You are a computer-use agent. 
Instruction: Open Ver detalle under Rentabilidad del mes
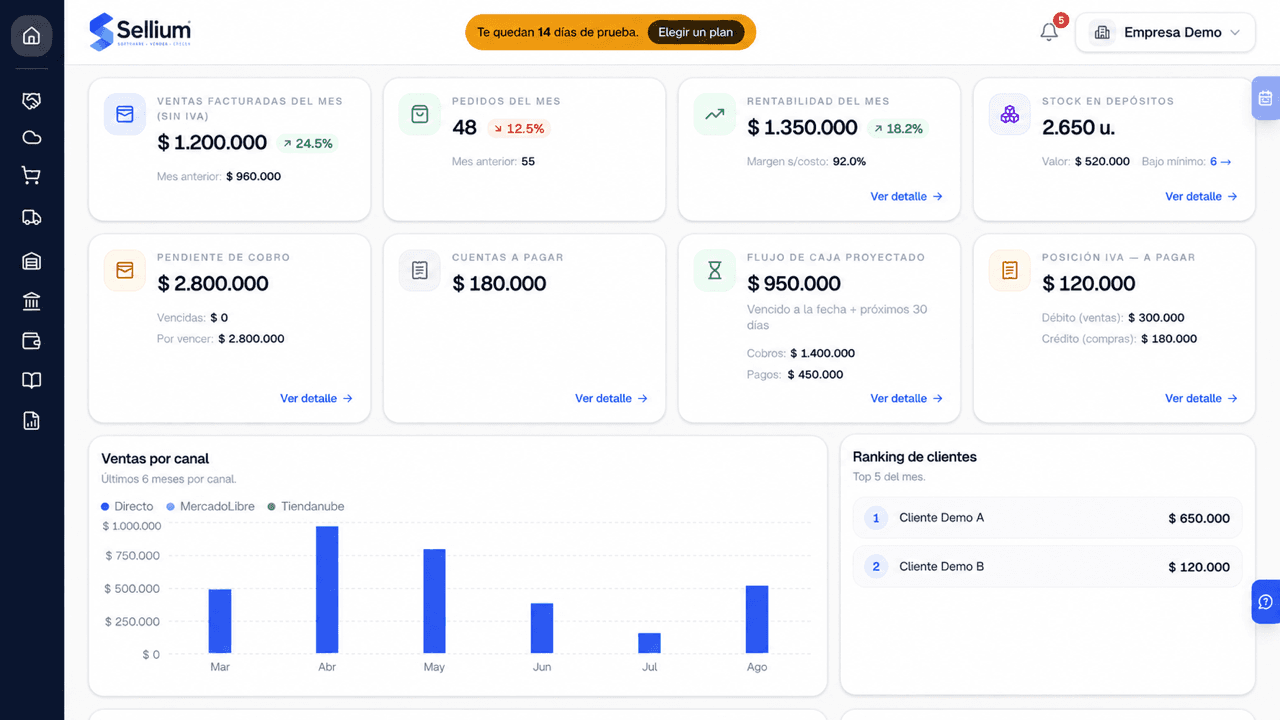pyautogui.click(x=907, y=197)
